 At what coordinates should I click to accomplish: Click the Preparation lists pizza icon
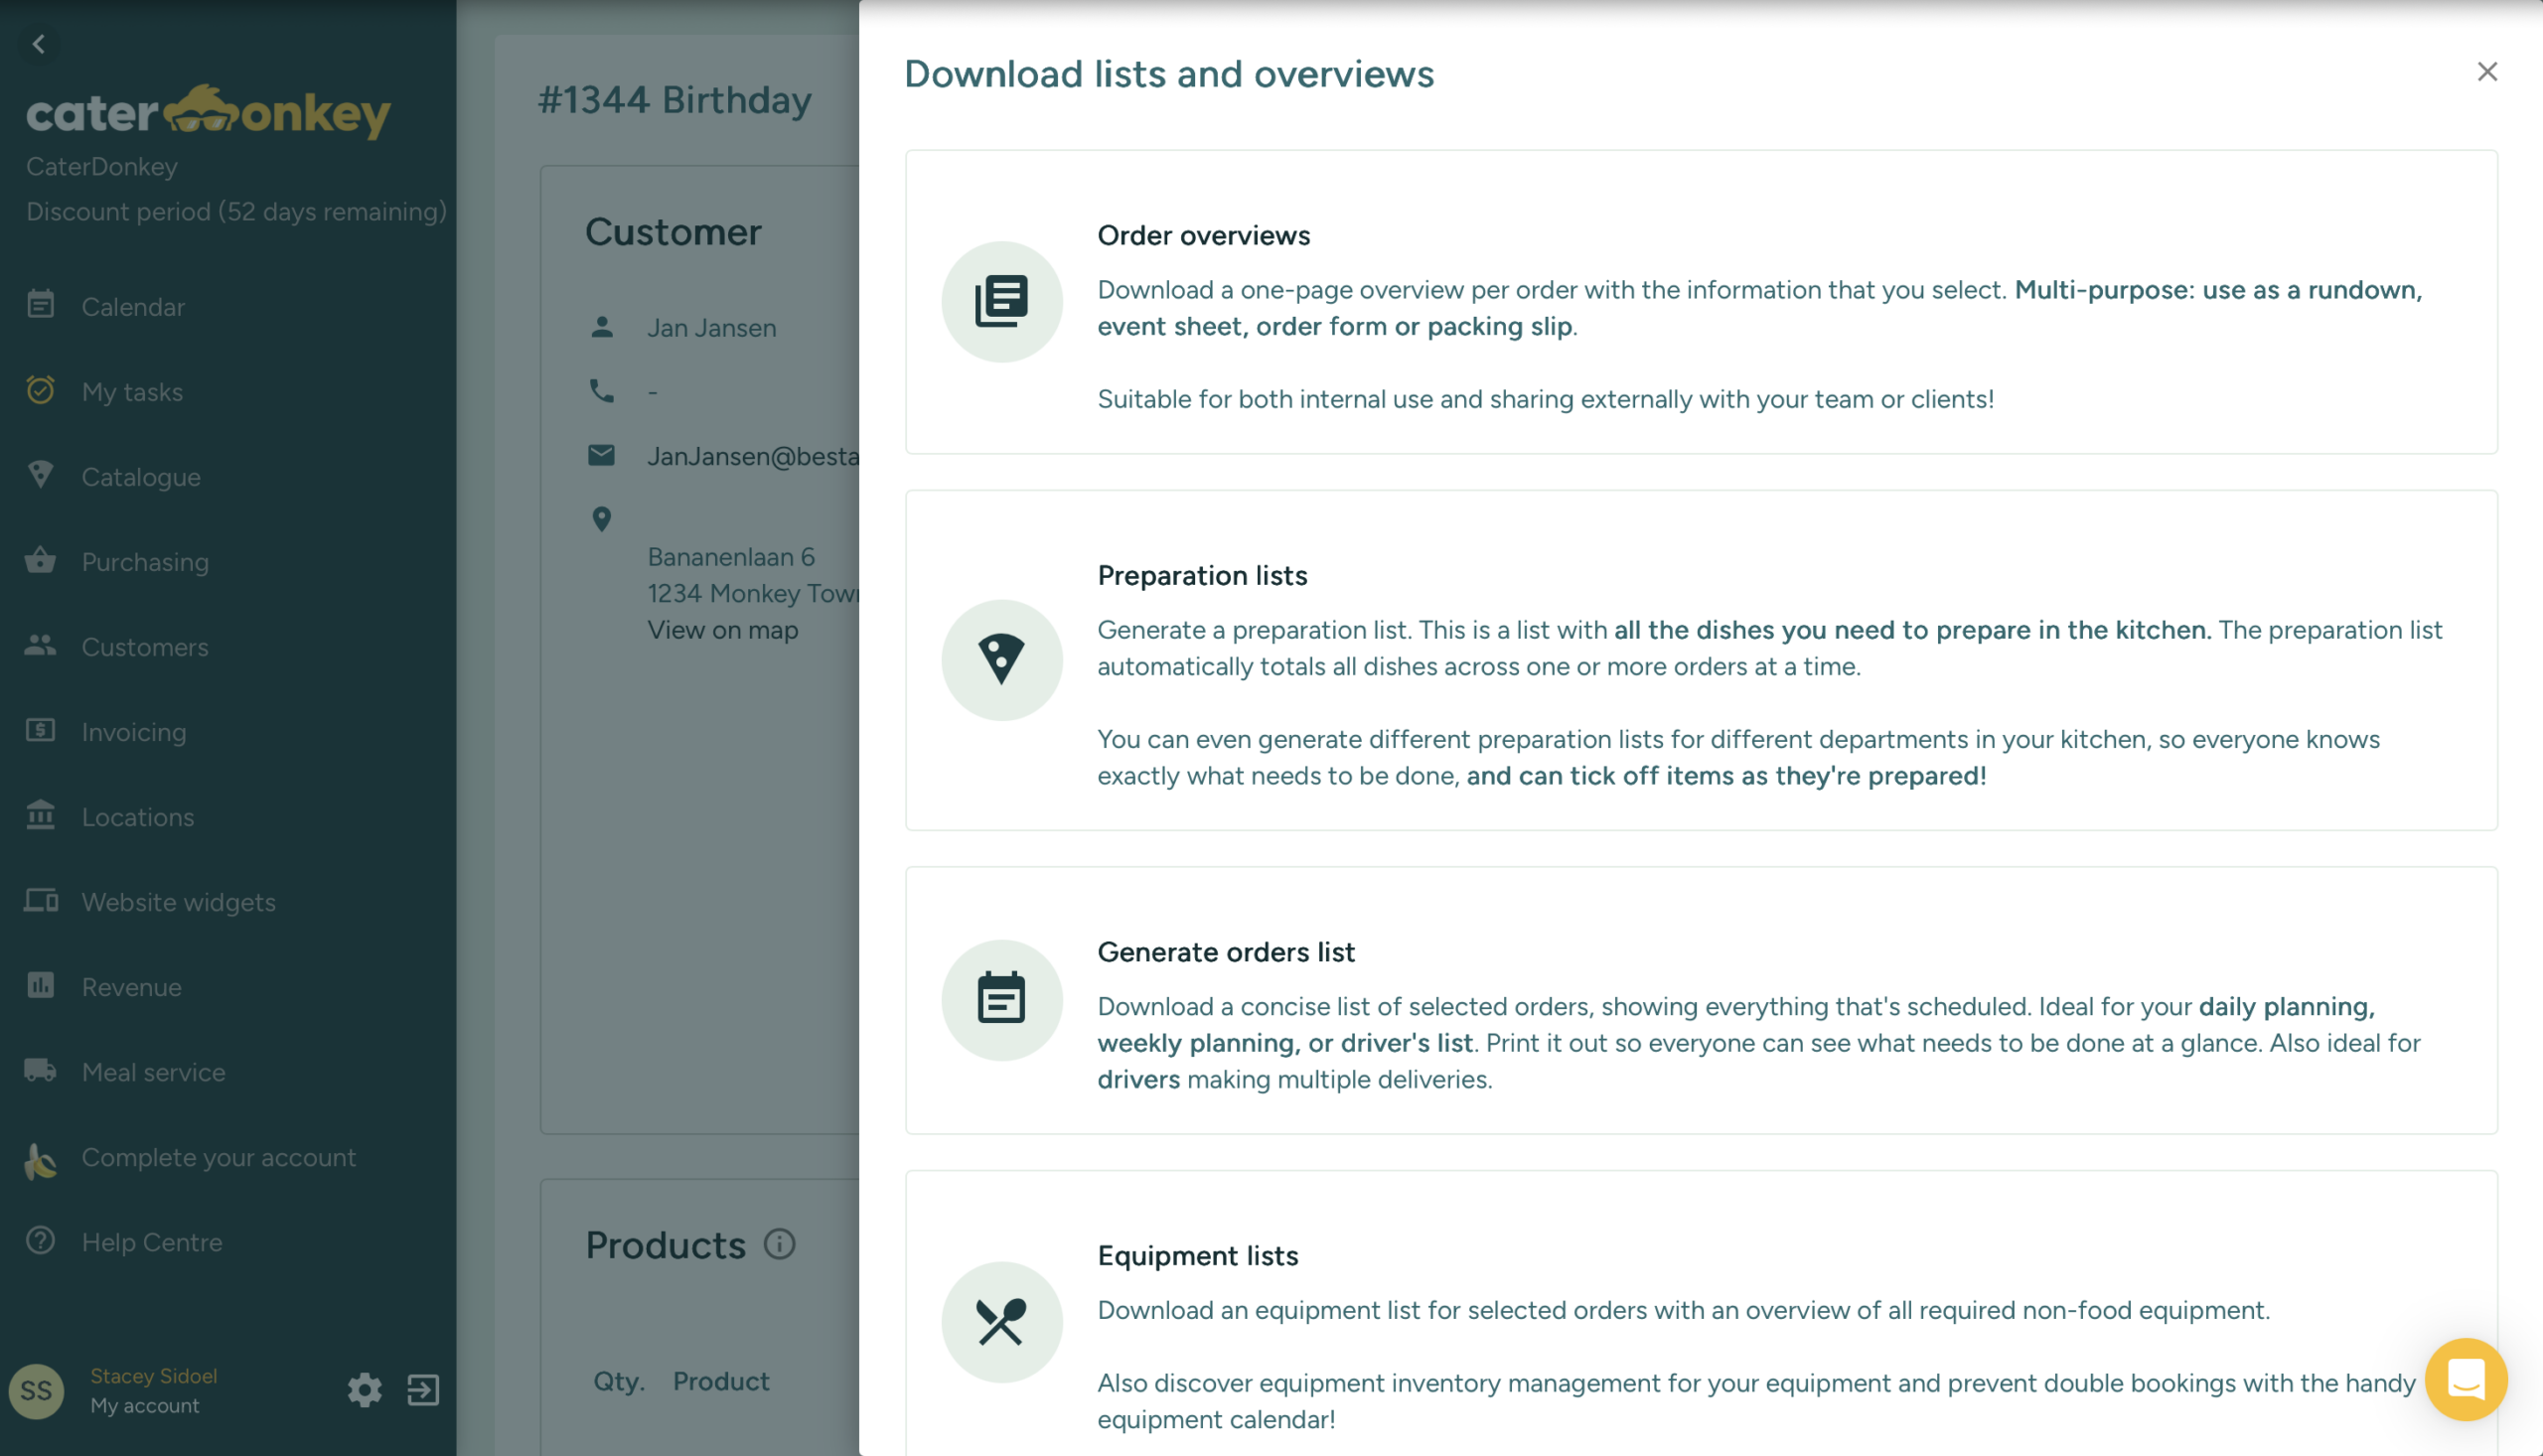(x=1001, y=660)
